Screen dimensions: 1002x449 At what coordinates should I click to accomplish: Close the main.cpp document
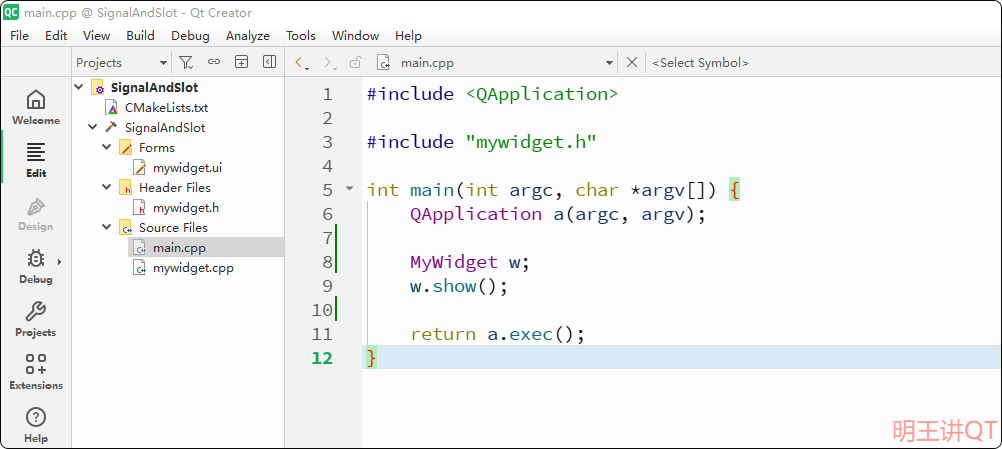pos(632,62)
